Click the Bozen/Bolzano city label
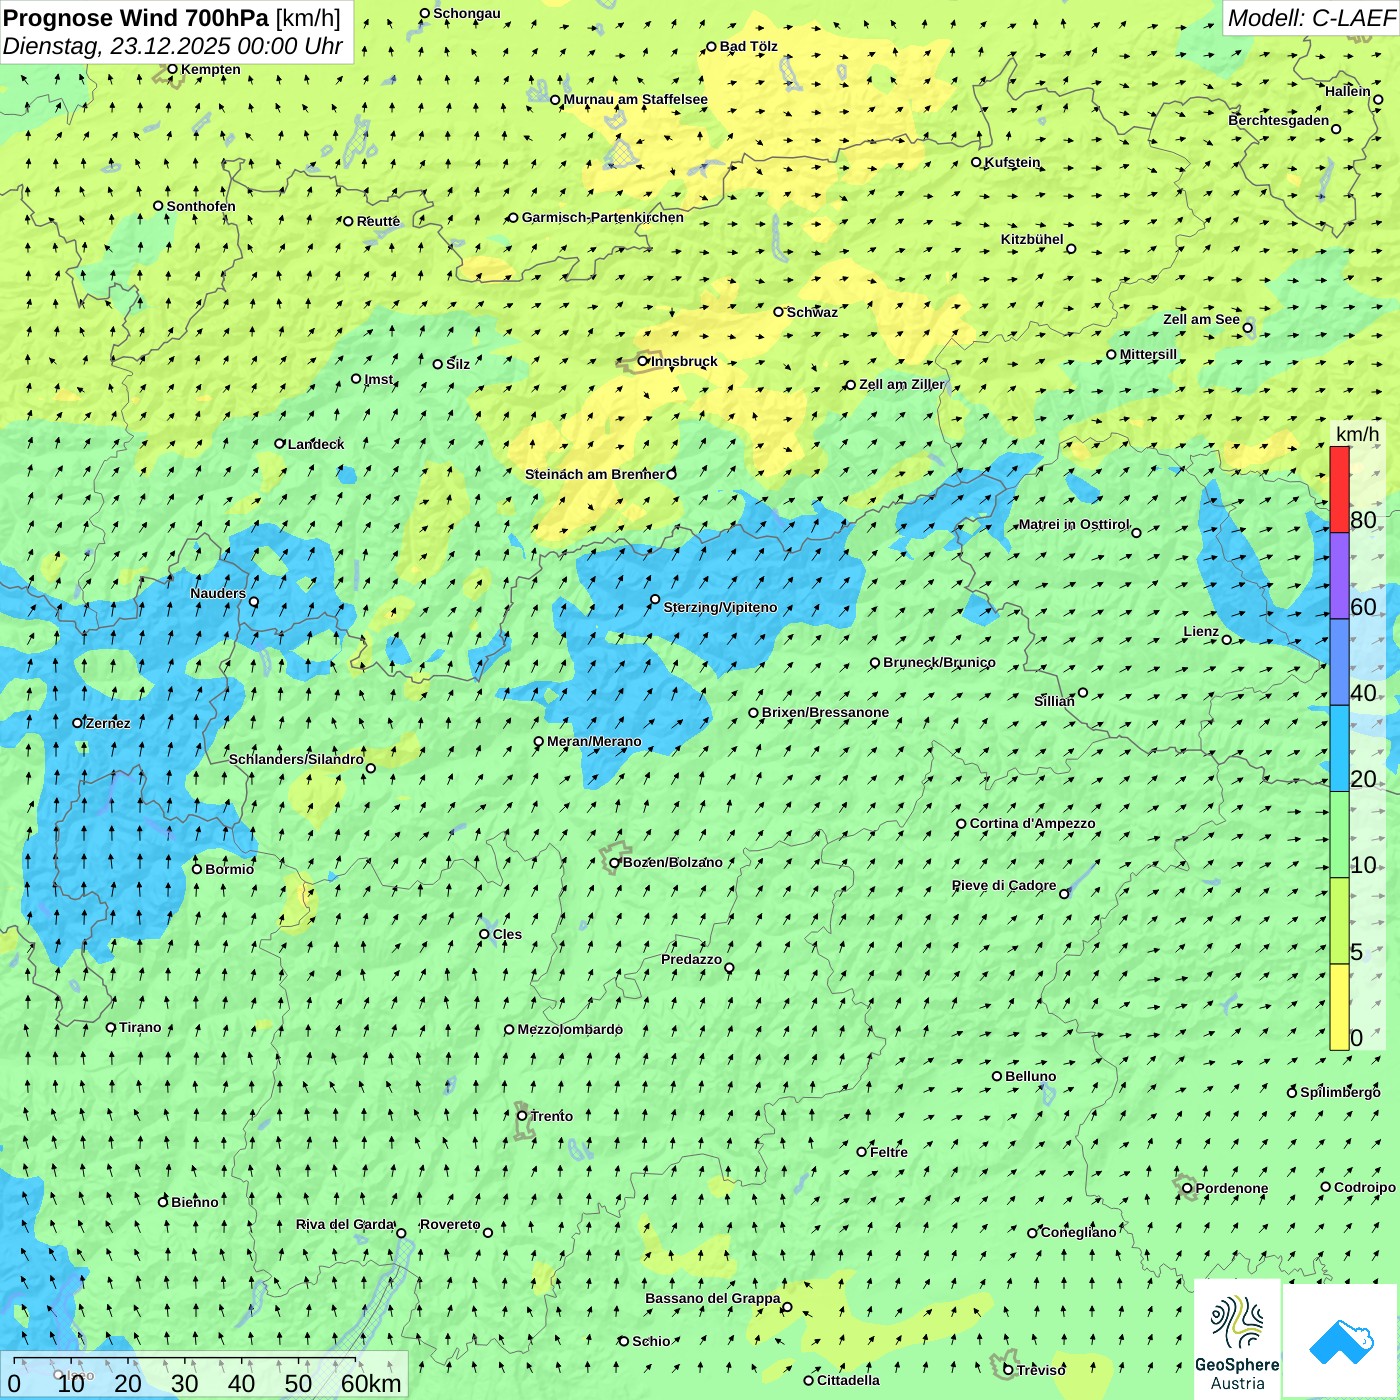The width and height of the screenshot is (1400, 1400). 672,862
